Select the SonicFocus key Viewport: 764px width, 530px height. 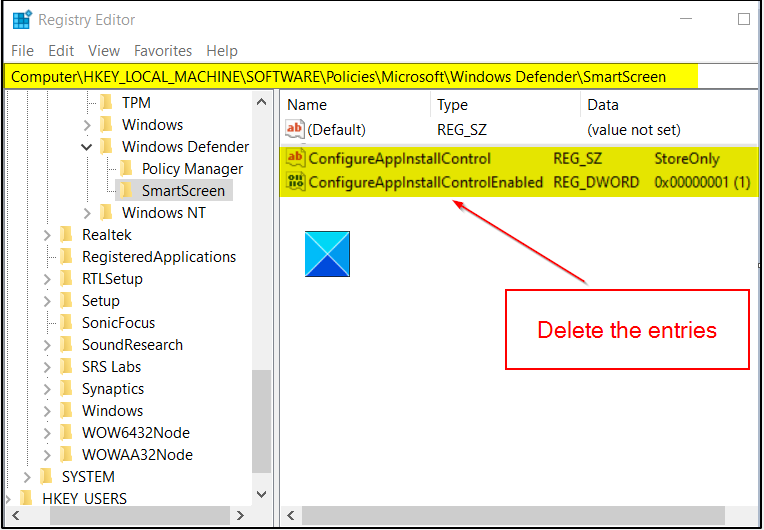point(118,322)
